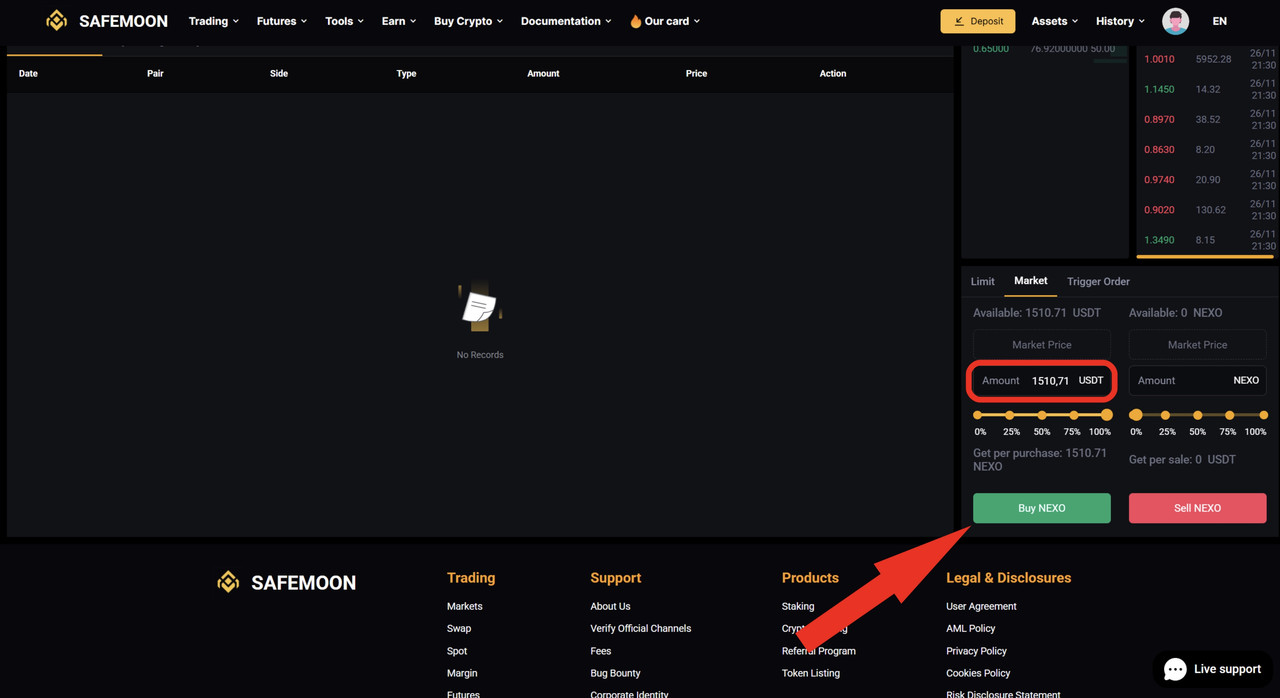This screenshot has height=698, width=1280.
Task: Click the Price column header
Action: pos(696,74)
